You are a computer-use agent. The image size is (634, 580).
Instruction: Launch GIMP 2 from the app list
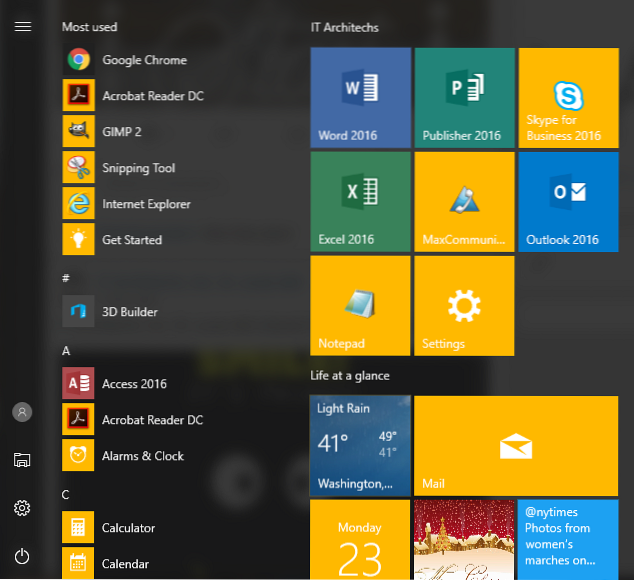tap(121, 132)
